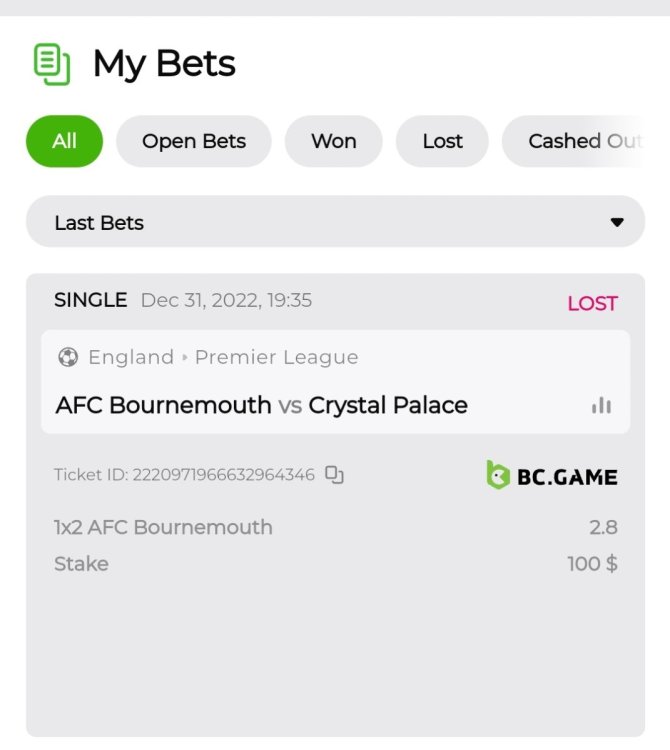The width and height of the screenshot is (670, 750).
Task: Open match statistics bar chart icon
Action: [601, 405]
